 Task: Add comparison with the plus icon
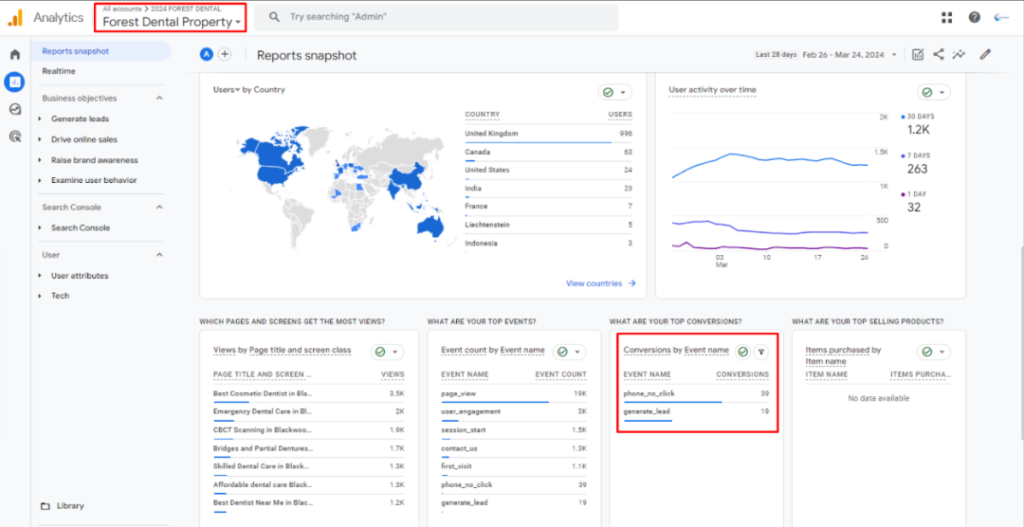(225, 54)
